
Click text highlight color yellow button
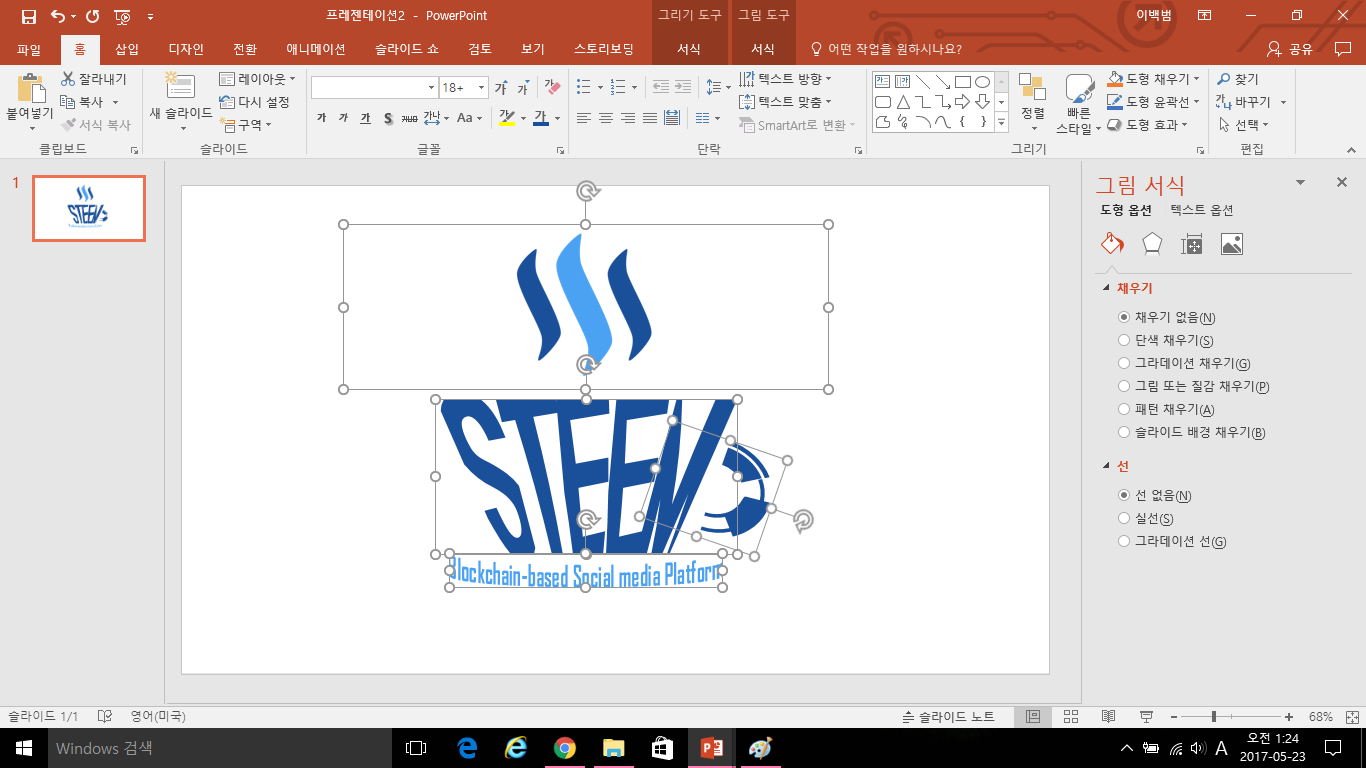click(x=507, y=118)
